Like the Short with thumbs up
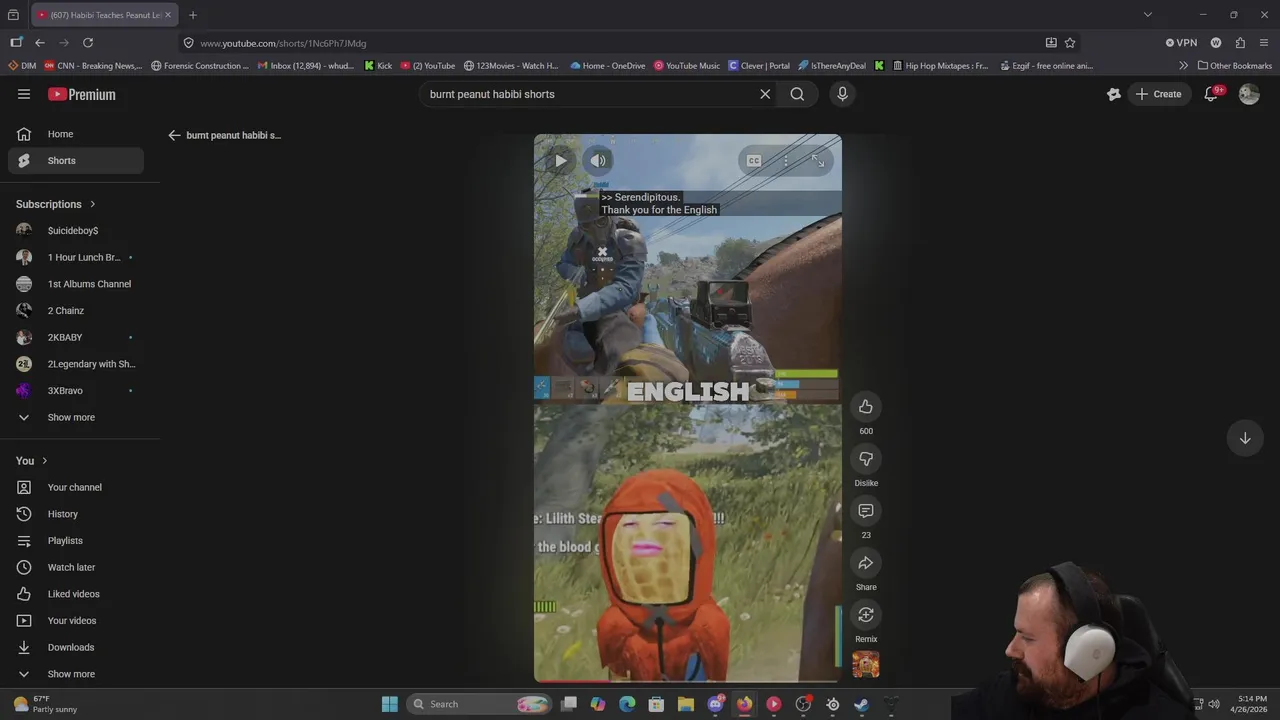This screenshot has width=1280, height=720. 866,407
